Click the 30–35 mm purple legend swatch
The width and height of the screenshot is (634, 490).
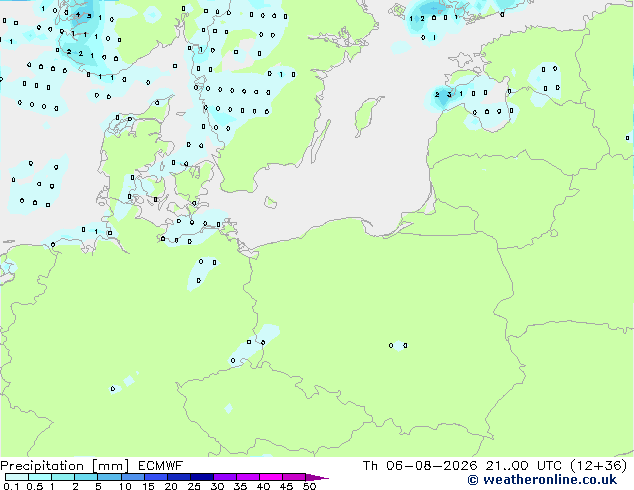click(x=224, y=477)
